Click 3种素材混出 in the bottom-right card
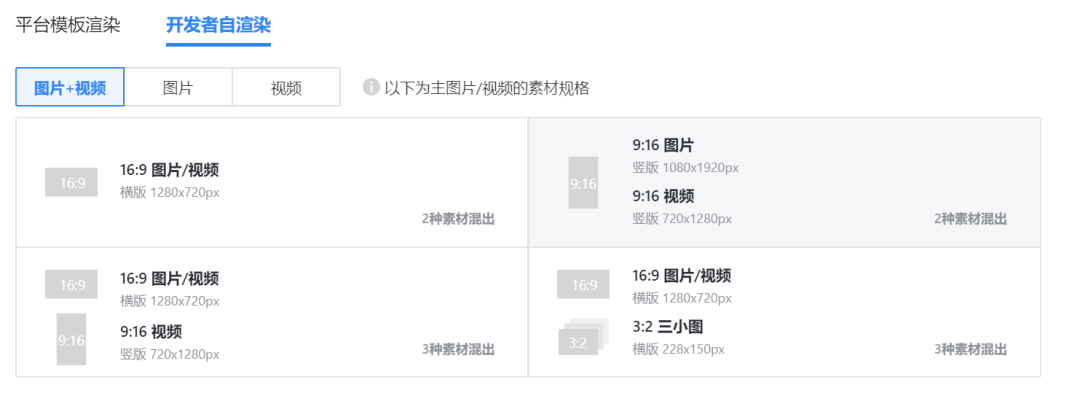Image resolution: width=1080 pixels, height=393 pixels. 970,350
